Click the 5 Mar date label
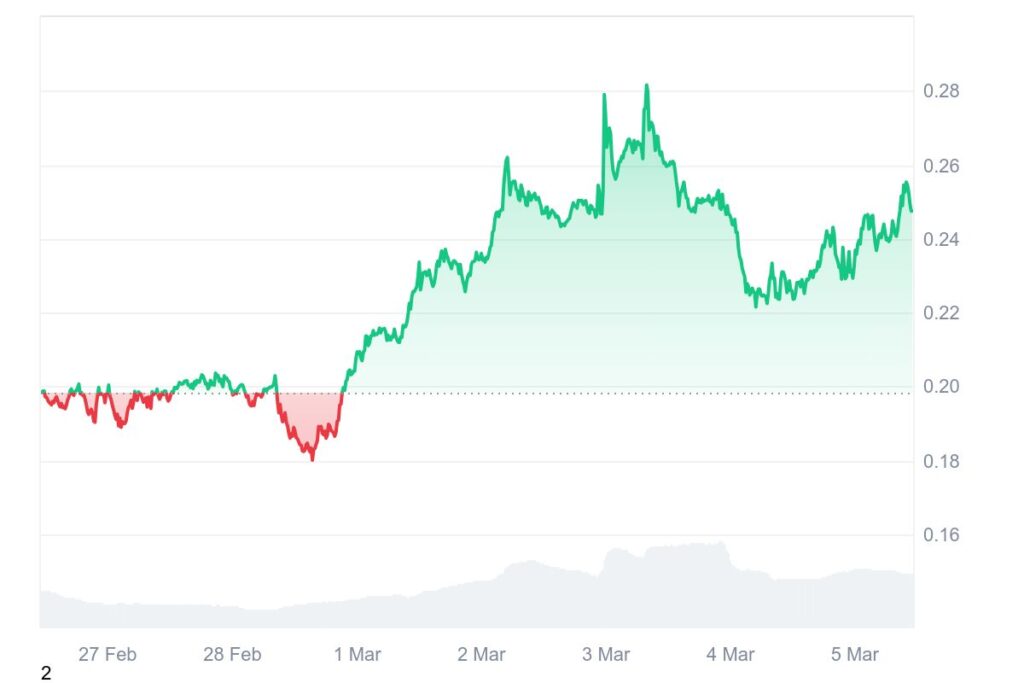This screenshot has height=683, width=1024. 855,655
